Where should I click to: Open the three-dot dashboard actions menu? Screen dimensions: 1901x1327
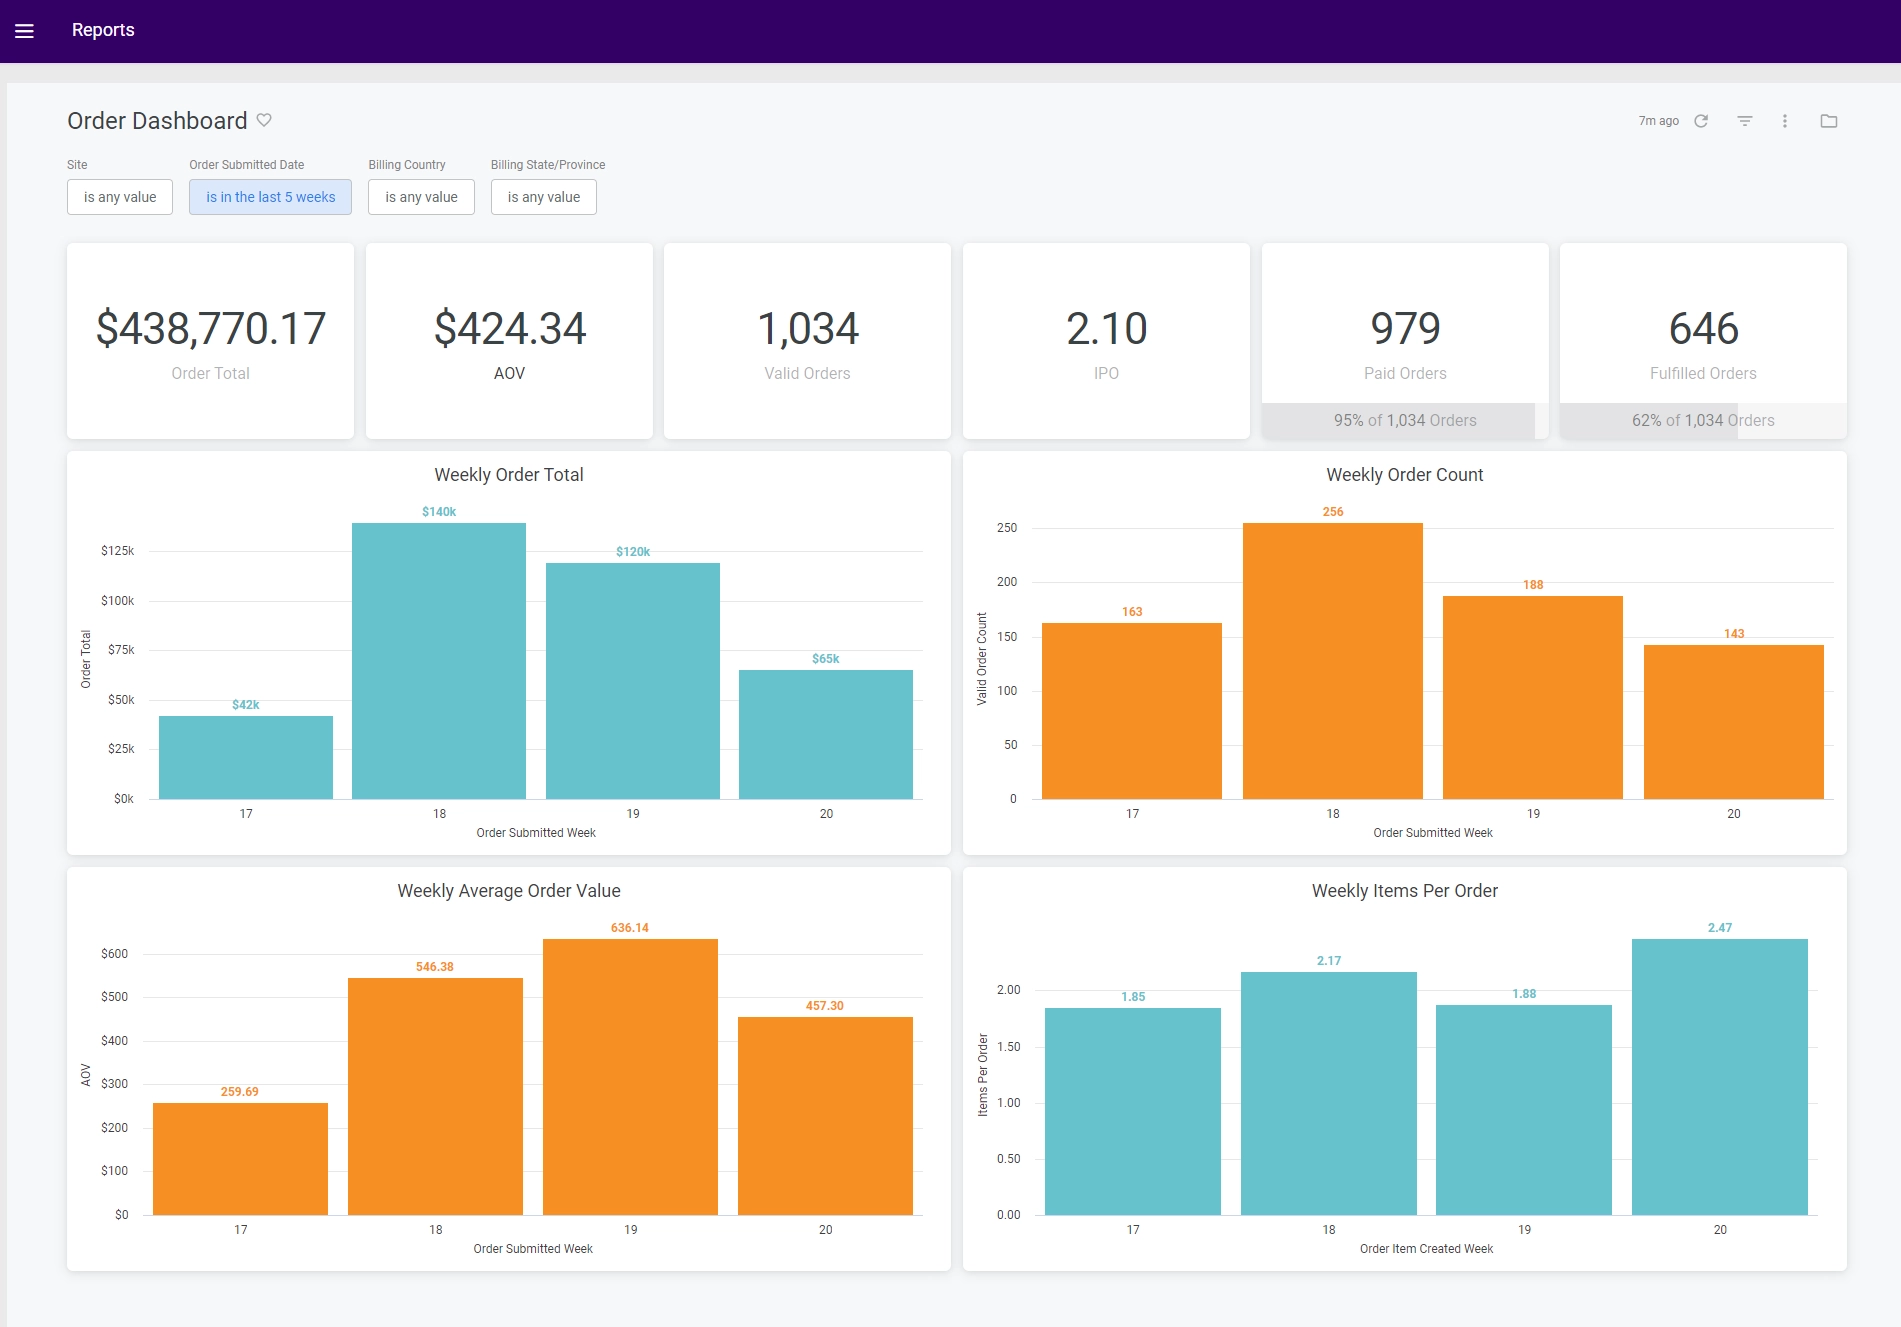pos(1785,120)
